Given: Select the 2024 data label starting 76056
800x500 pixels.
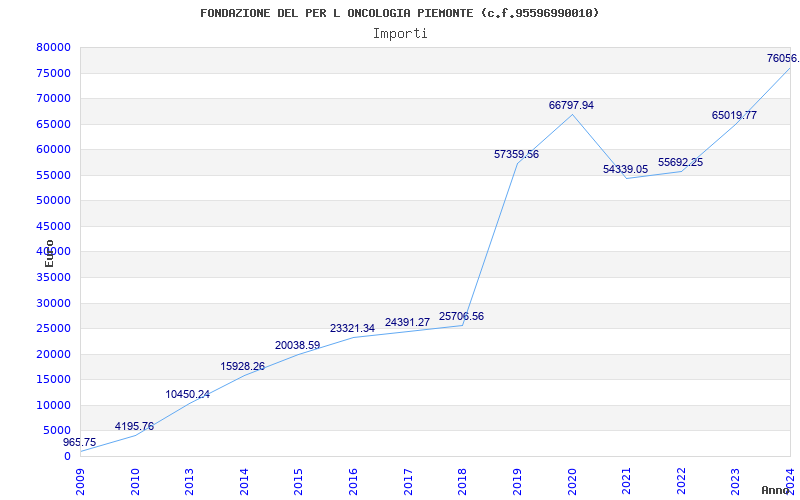Looking at the screenshot, I should 783,58.
